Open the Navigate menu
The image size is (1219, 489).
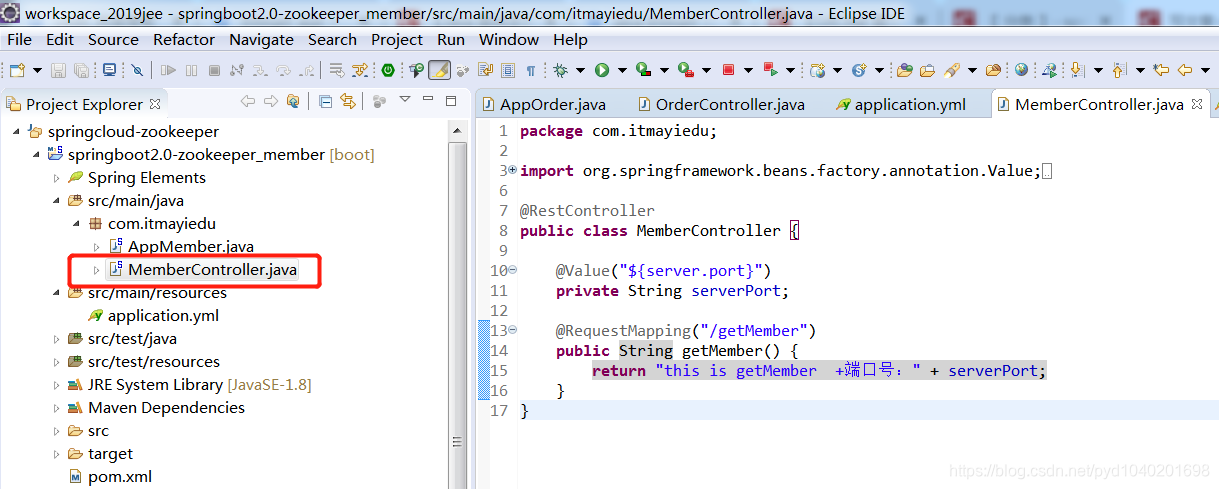[x=261, y=39]
